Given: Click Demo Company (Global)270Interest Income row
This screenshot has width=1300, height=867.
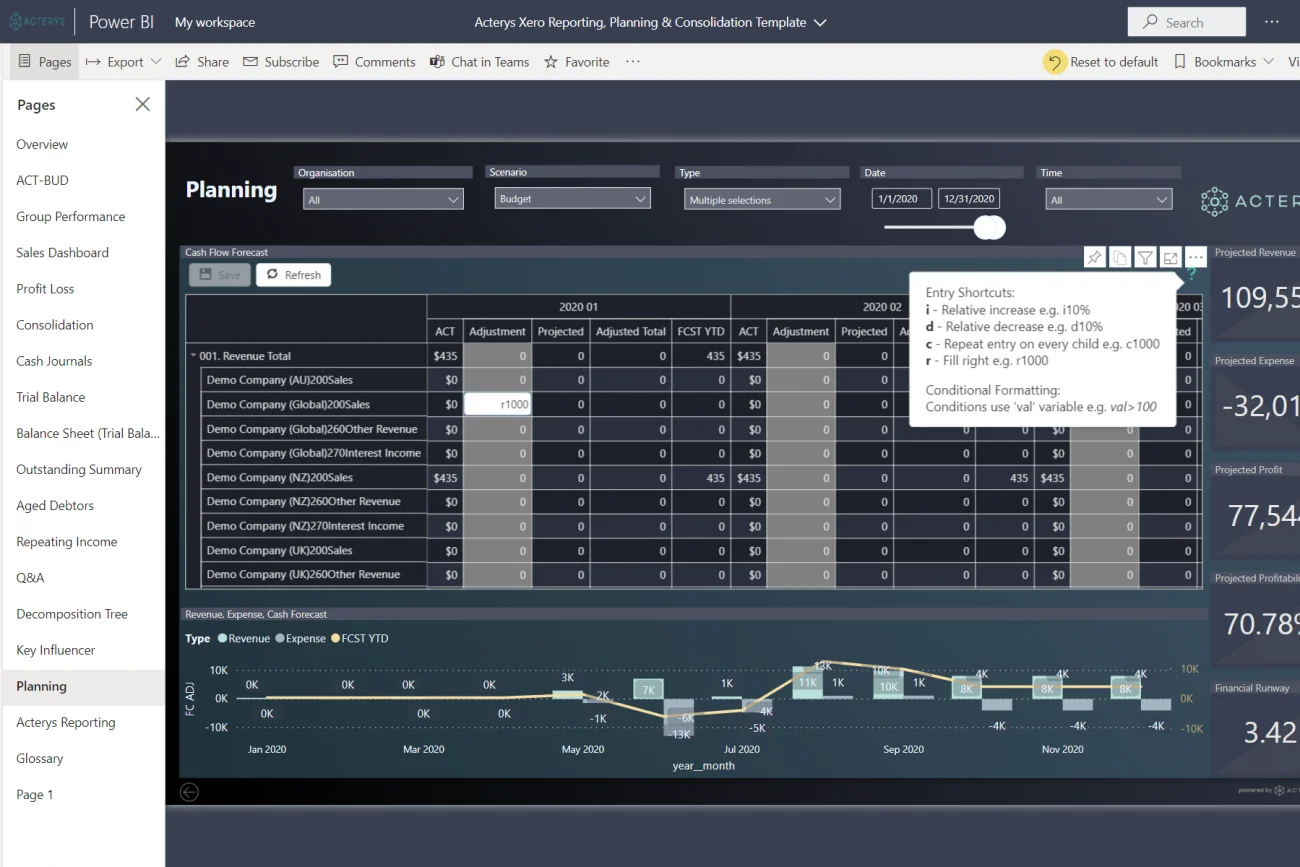Looking at the screenshot, I should 313,453.
